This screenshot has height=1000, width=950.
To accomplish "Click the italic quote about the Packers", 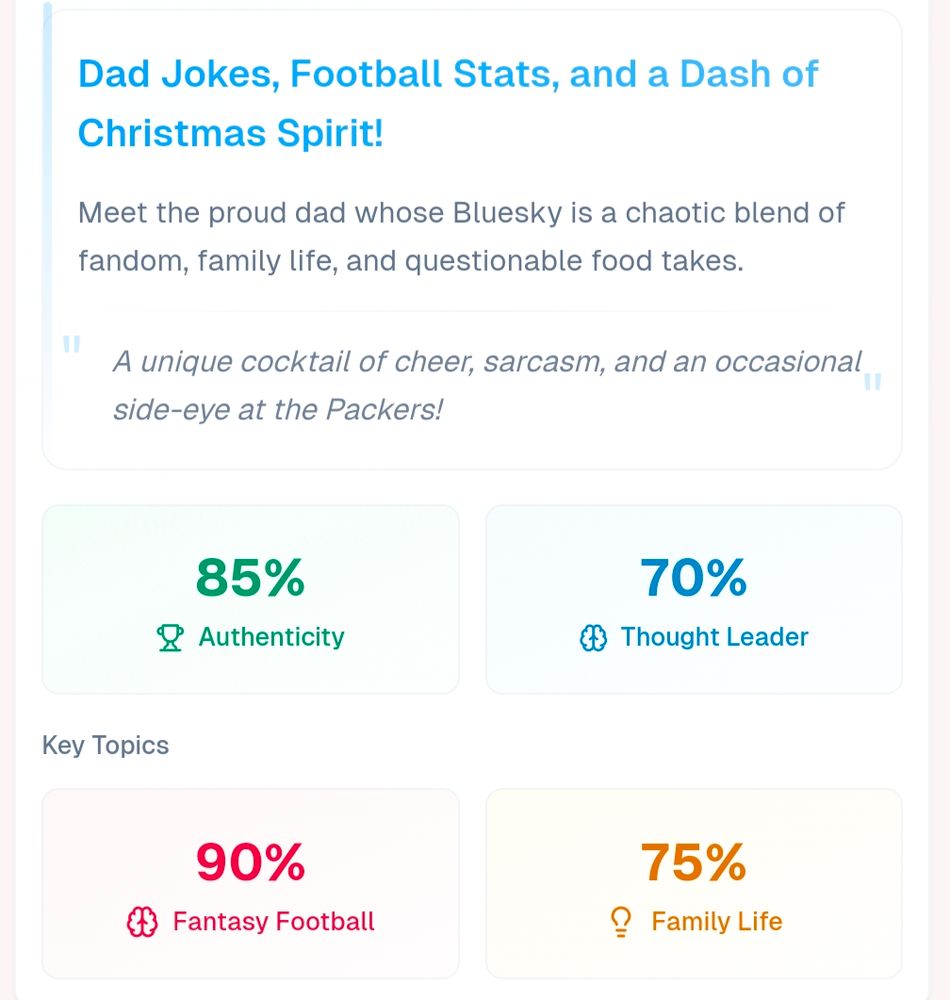I will pos(486,385).
